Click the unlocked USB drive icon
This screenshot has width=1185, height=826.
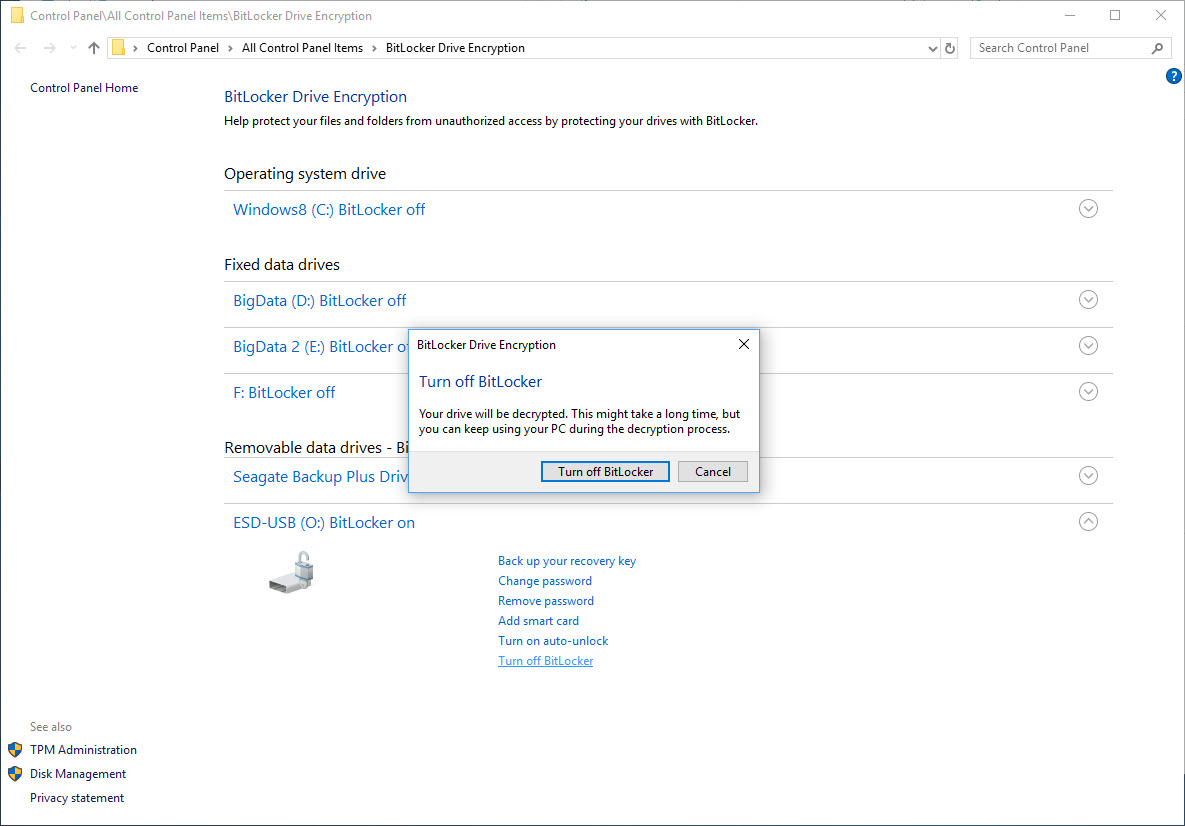click(x=292, y=572)
